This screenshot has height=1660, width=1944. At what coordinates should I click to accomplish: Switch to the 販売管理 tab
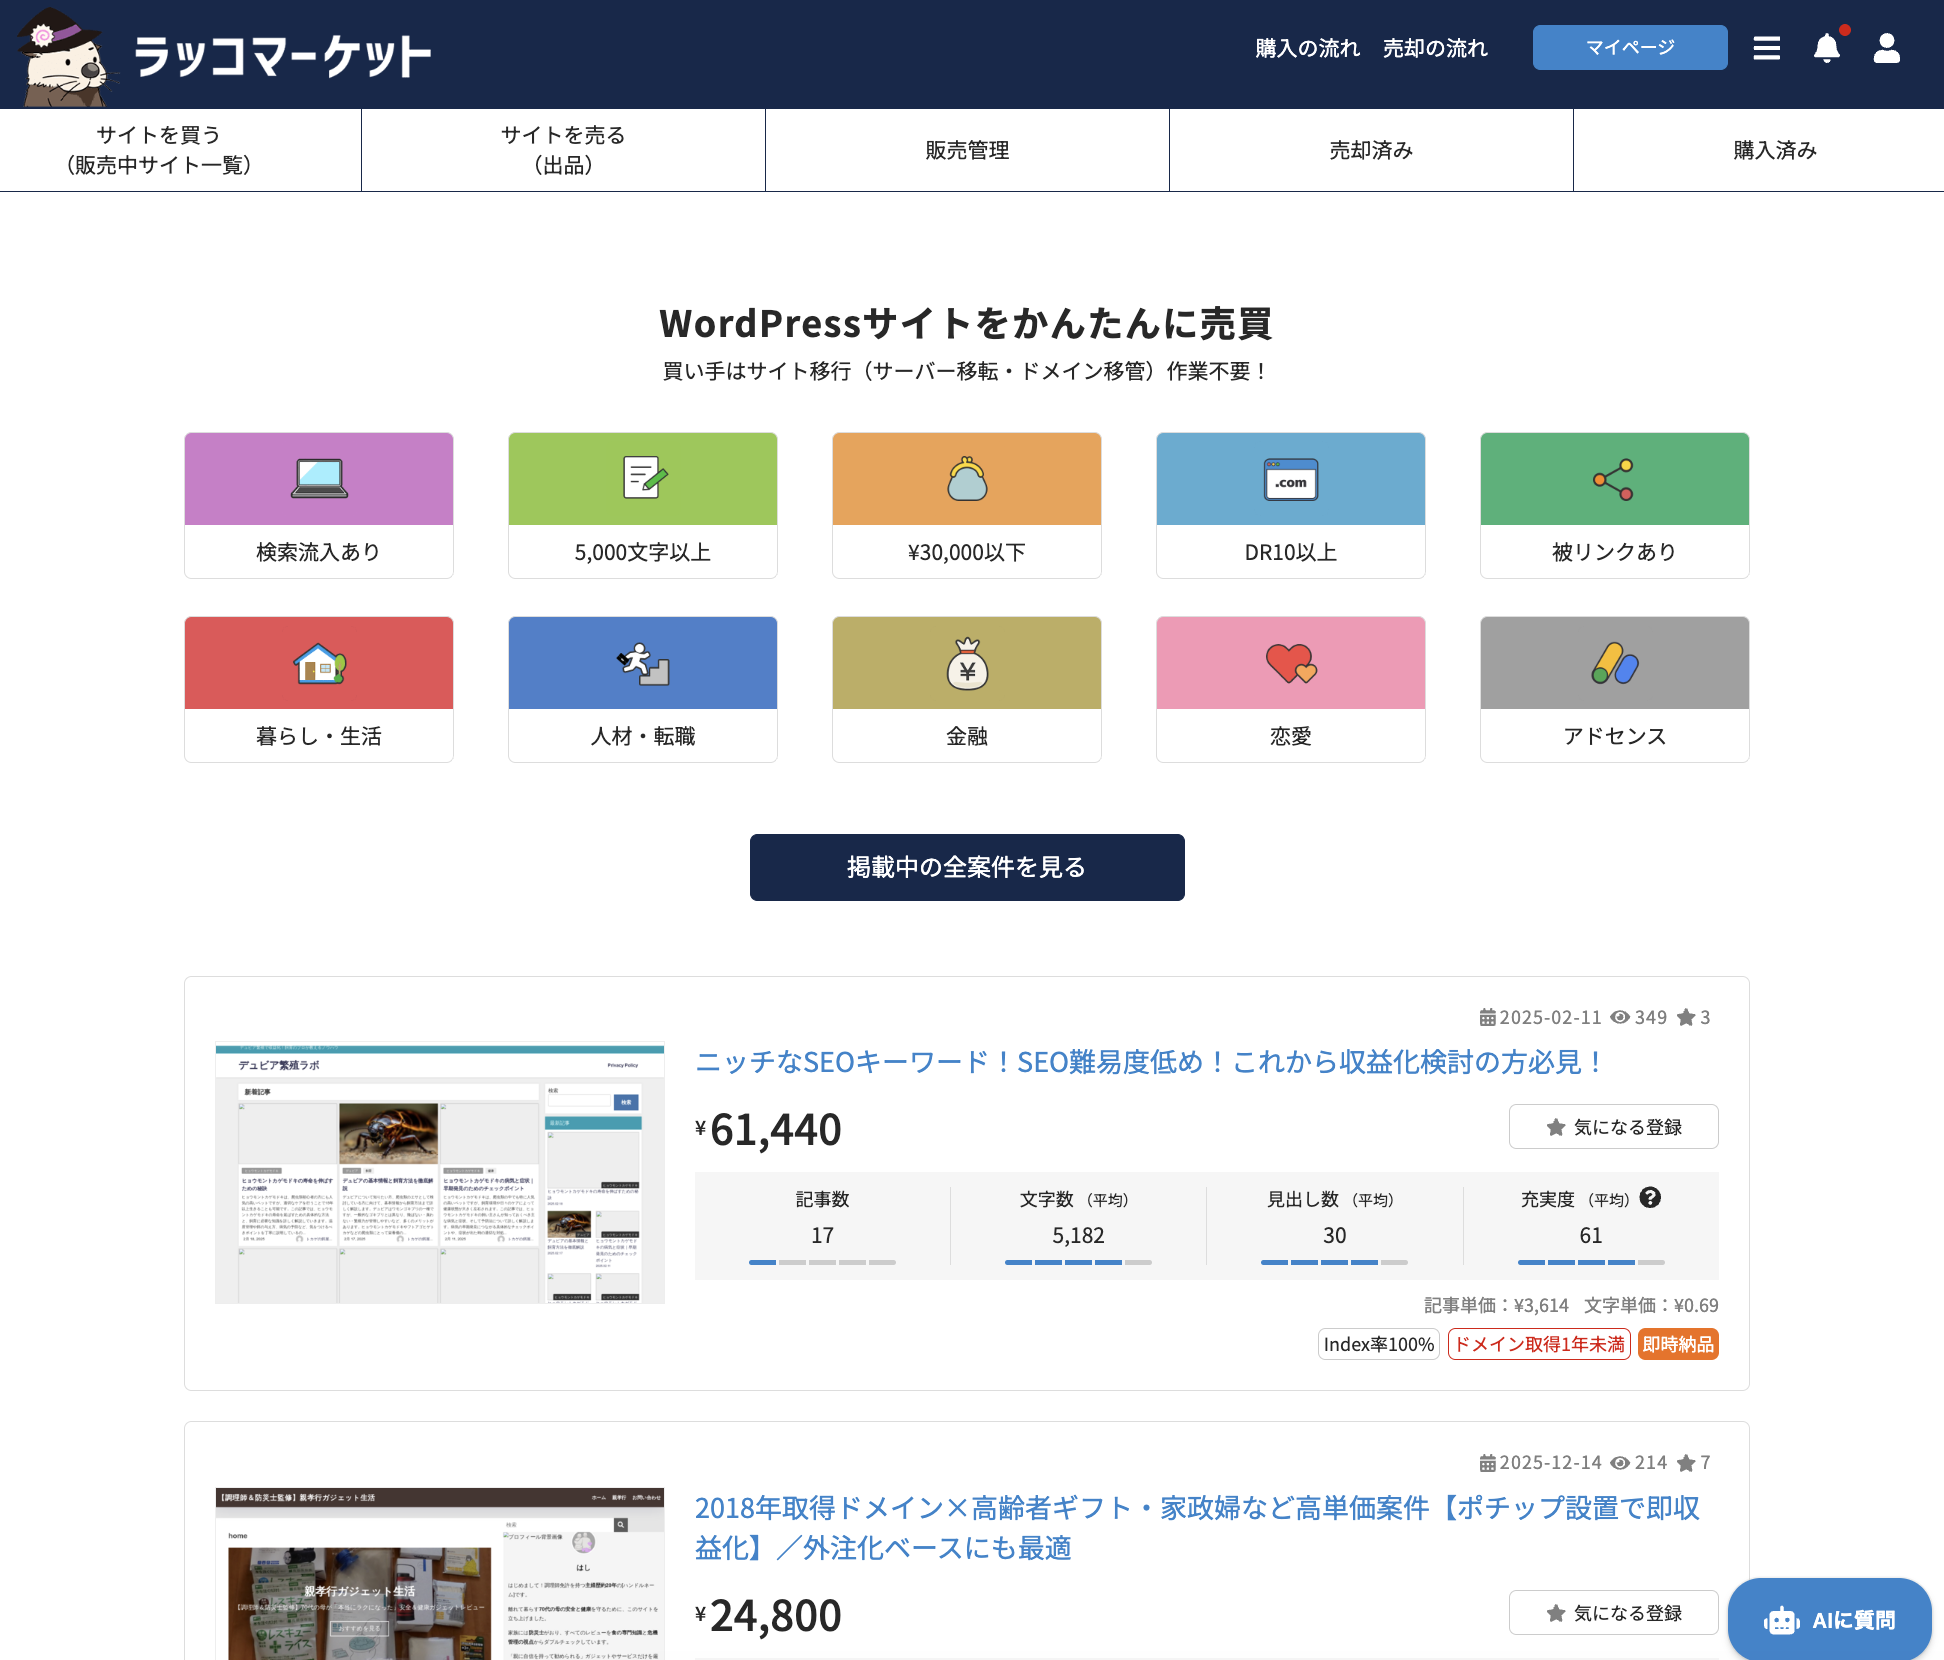pyautogui.click(x=966, y=150)
